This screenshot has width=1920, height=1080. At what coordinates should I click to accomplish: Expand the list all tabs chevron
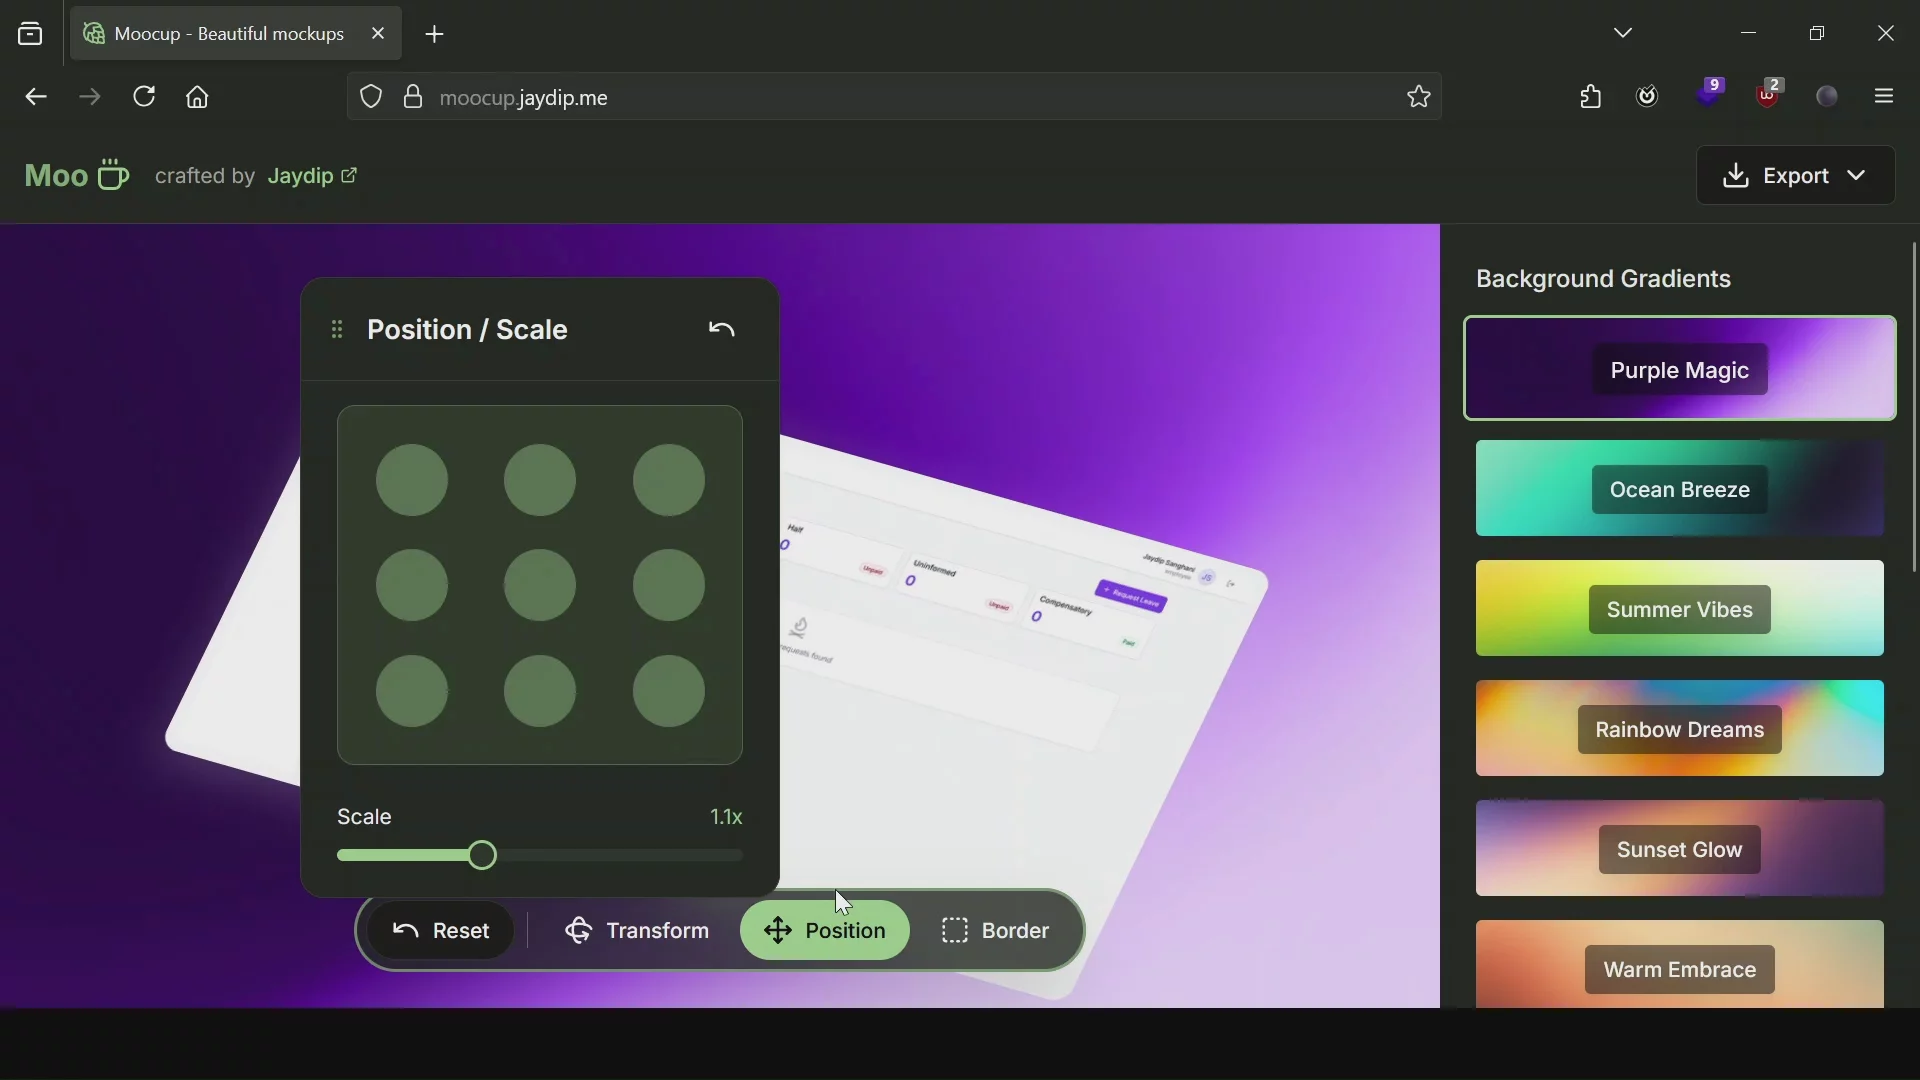(x=1624, y=33)
